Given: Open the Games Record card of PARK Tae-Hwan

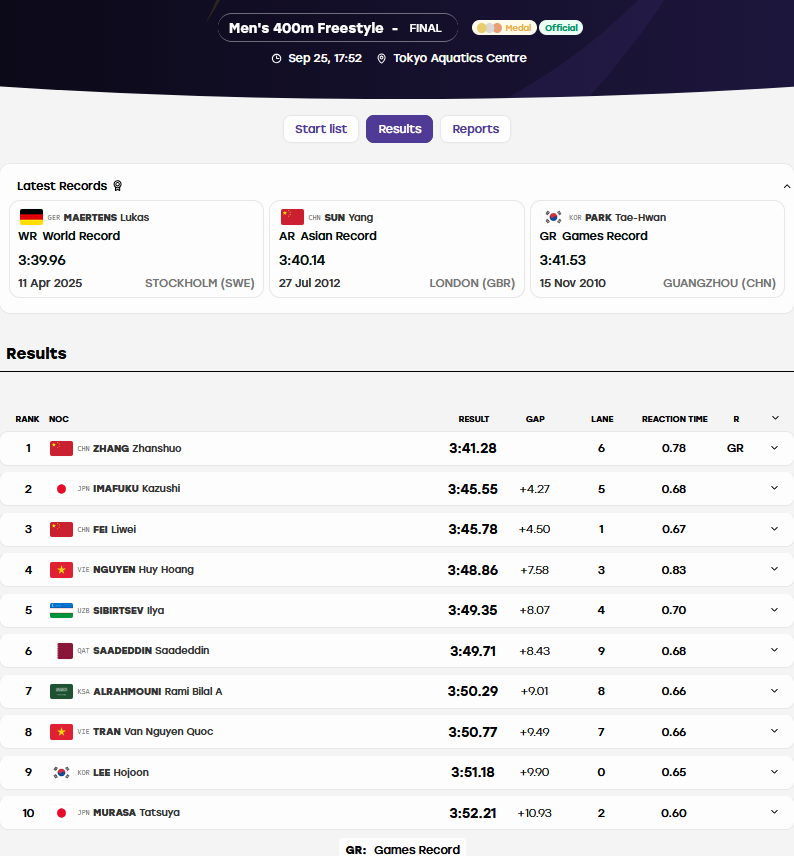Looking at the screenshot, I should (x=657, y=249).
